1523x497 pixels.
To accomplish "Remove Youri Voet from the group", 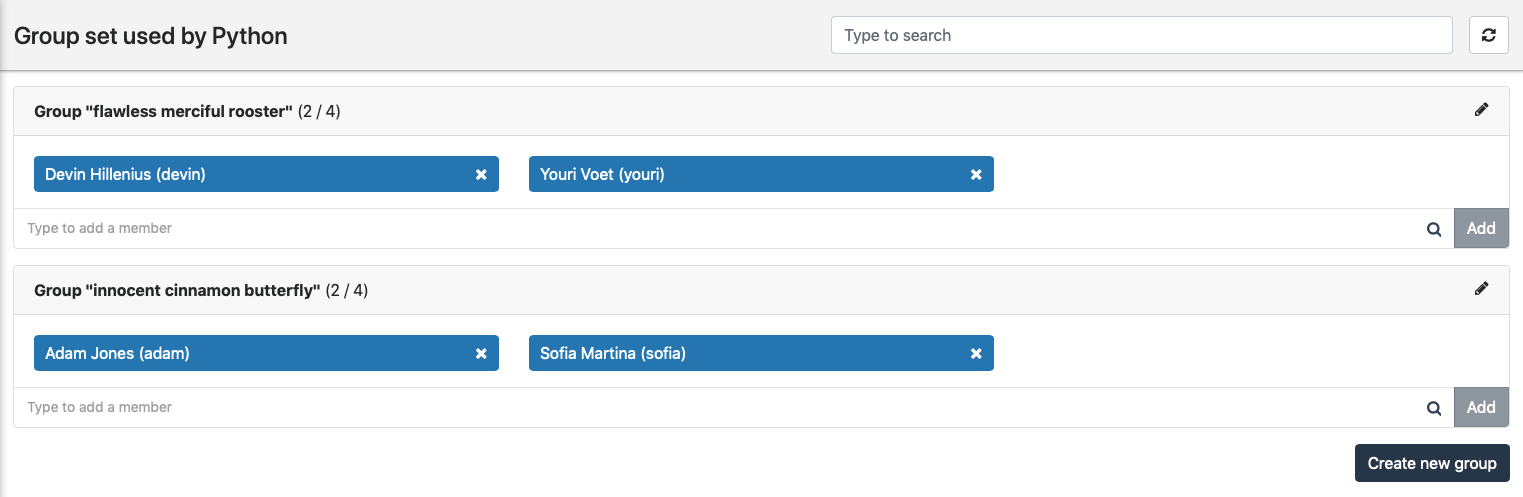I will pyautogui.click(x=976, y=174).
